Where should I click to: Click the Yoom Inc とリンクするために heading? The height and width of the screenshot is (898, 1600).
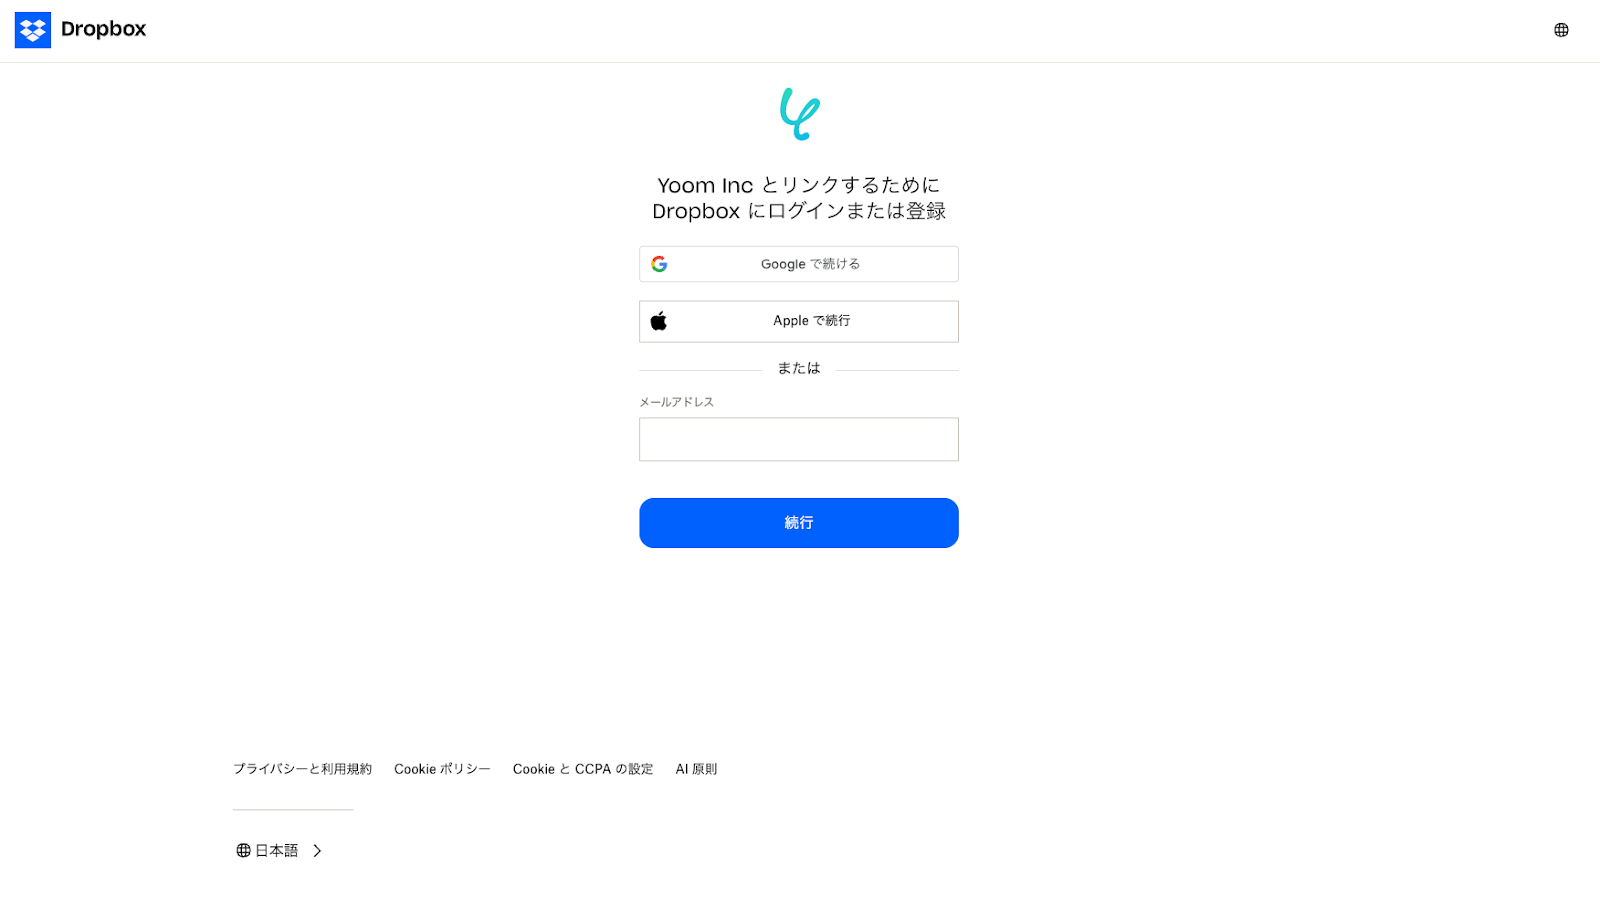(x=799, y=185)
